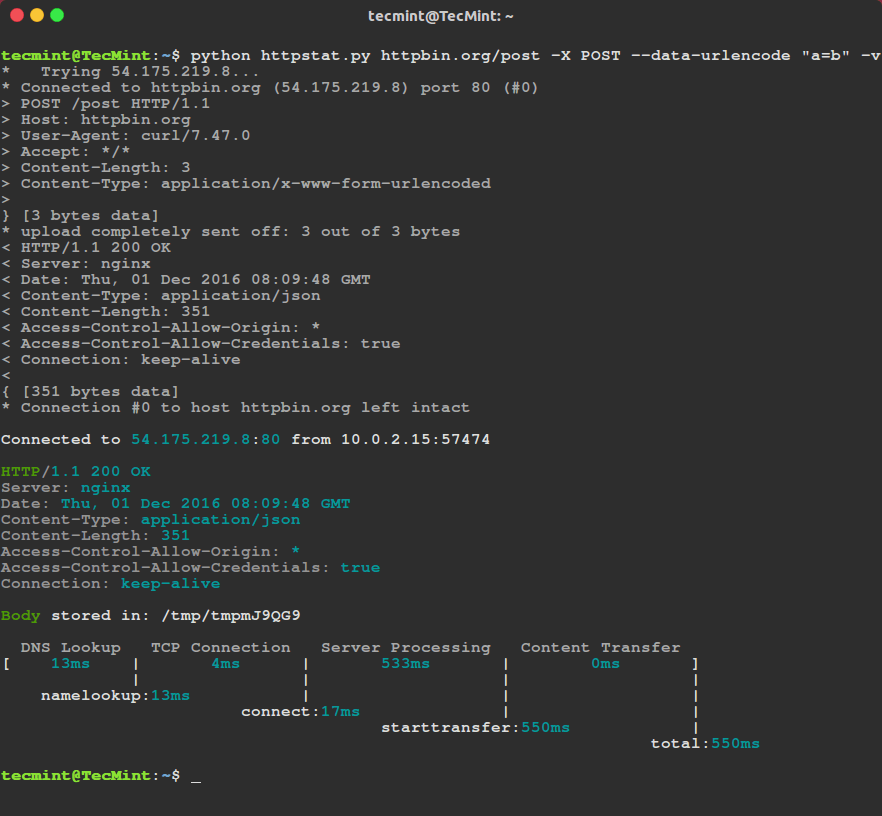Click the red close circle icon

17,15
